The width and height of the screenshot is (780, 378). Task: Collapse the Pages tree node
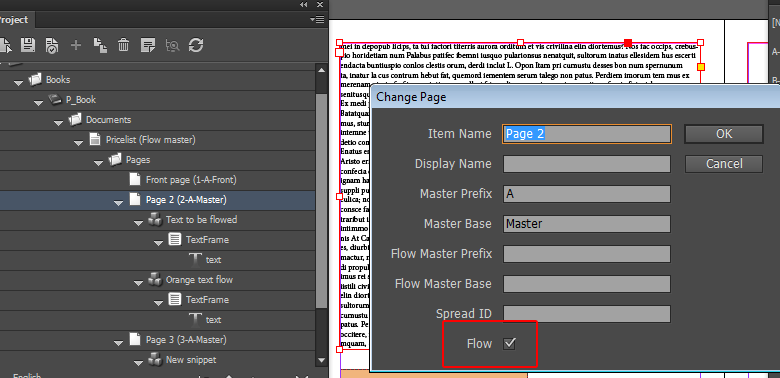pos(98,163)
